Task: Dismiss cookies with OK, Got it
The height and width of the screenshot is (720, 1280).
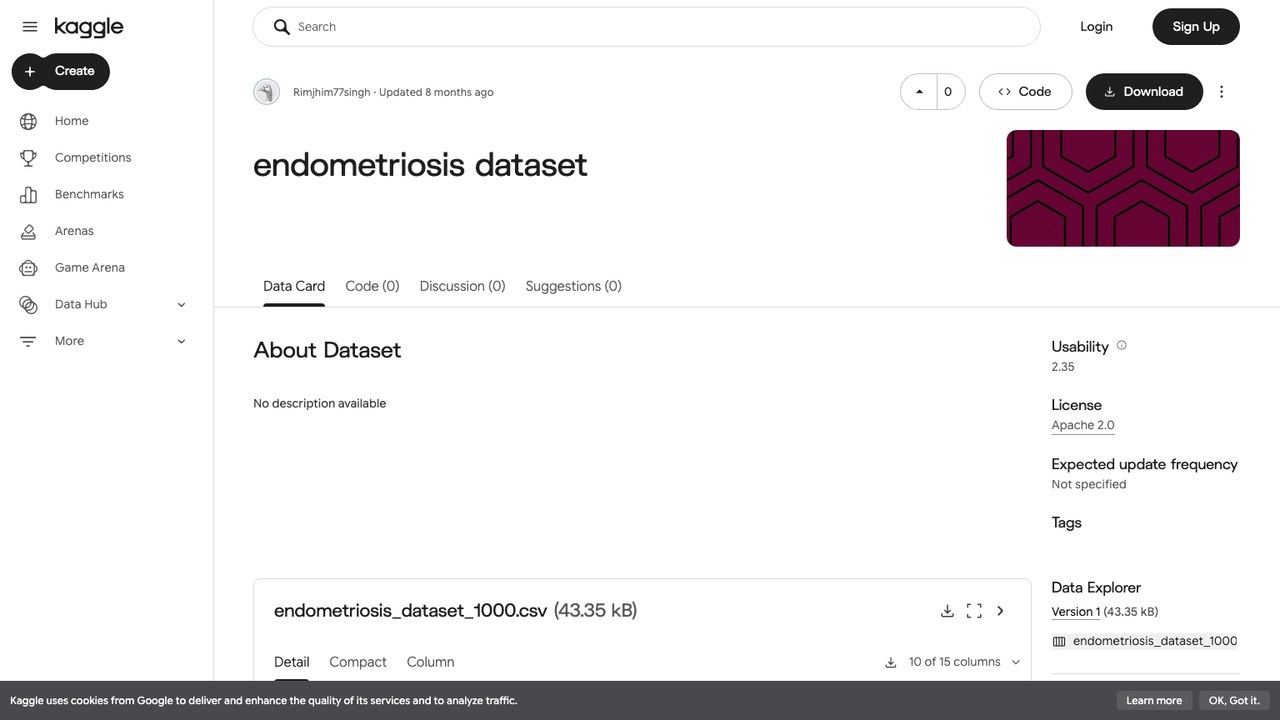Action: [x=1234, y=701]
